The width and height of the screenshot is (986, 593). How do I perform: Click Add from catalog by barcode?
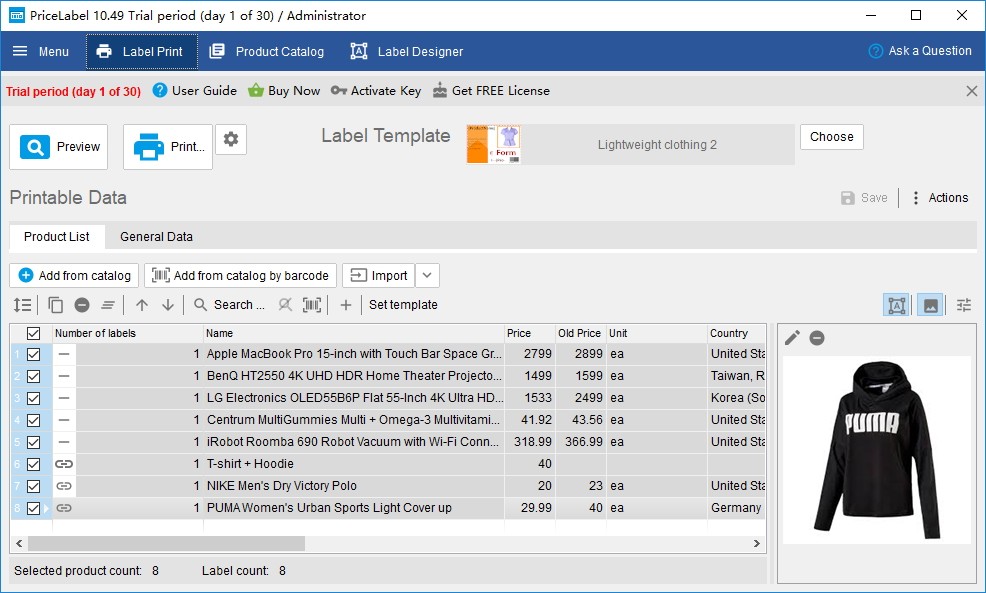coord(240,275)
